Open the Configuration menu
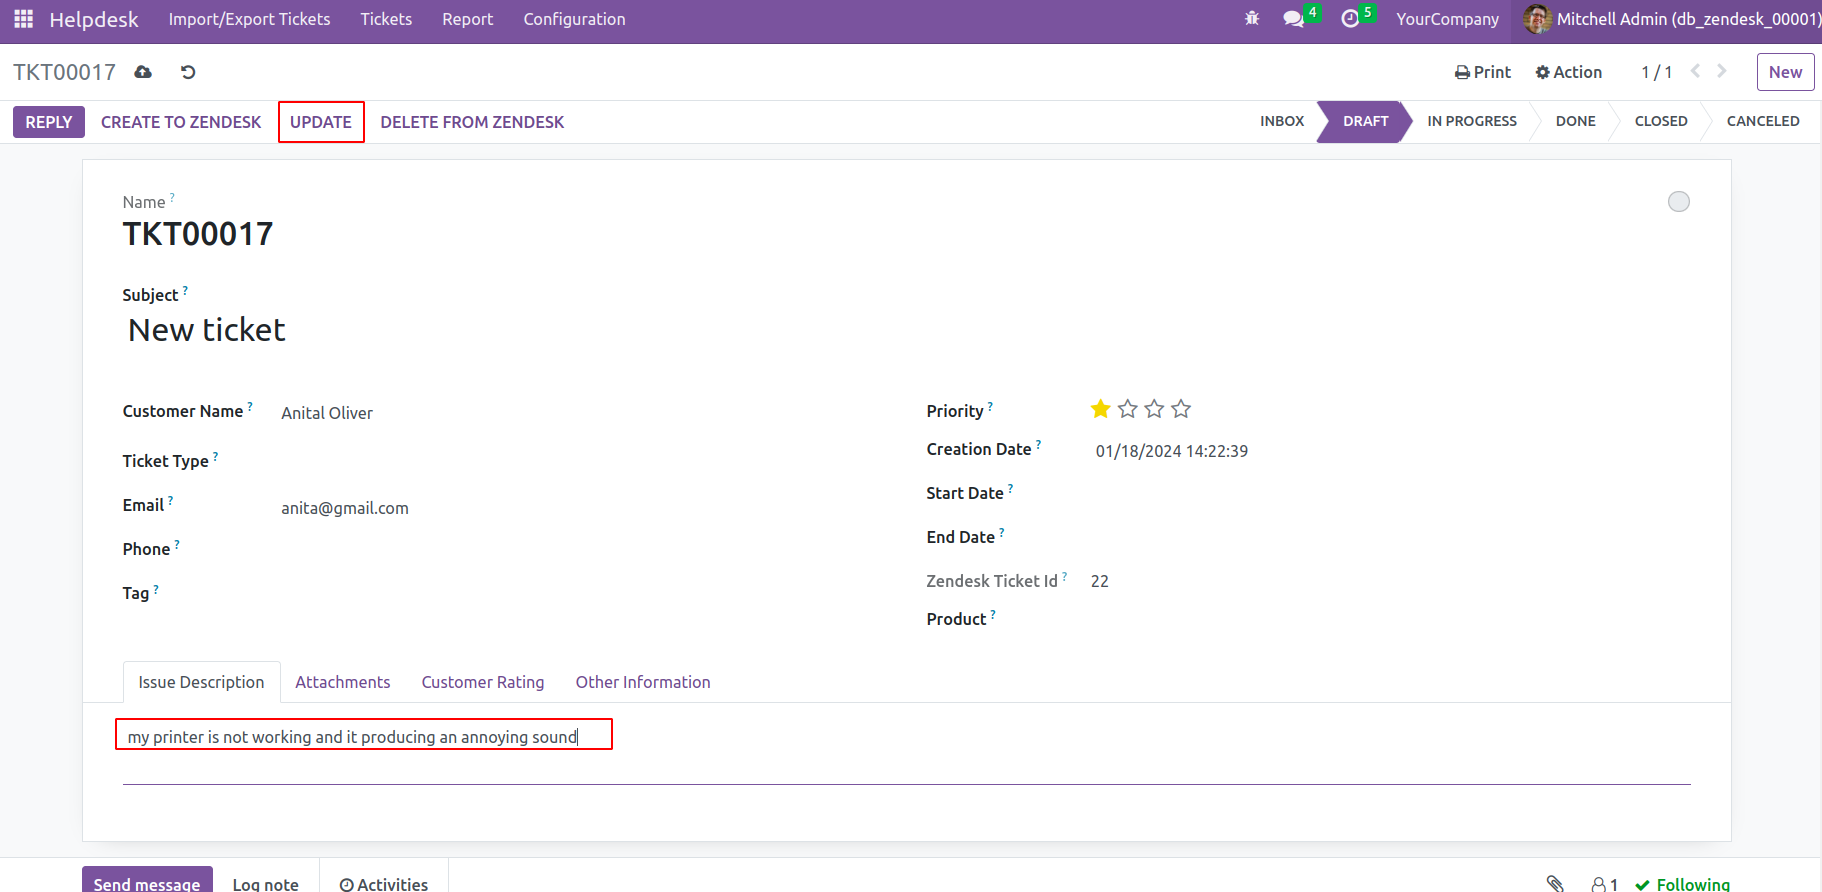 click(575, 19)
